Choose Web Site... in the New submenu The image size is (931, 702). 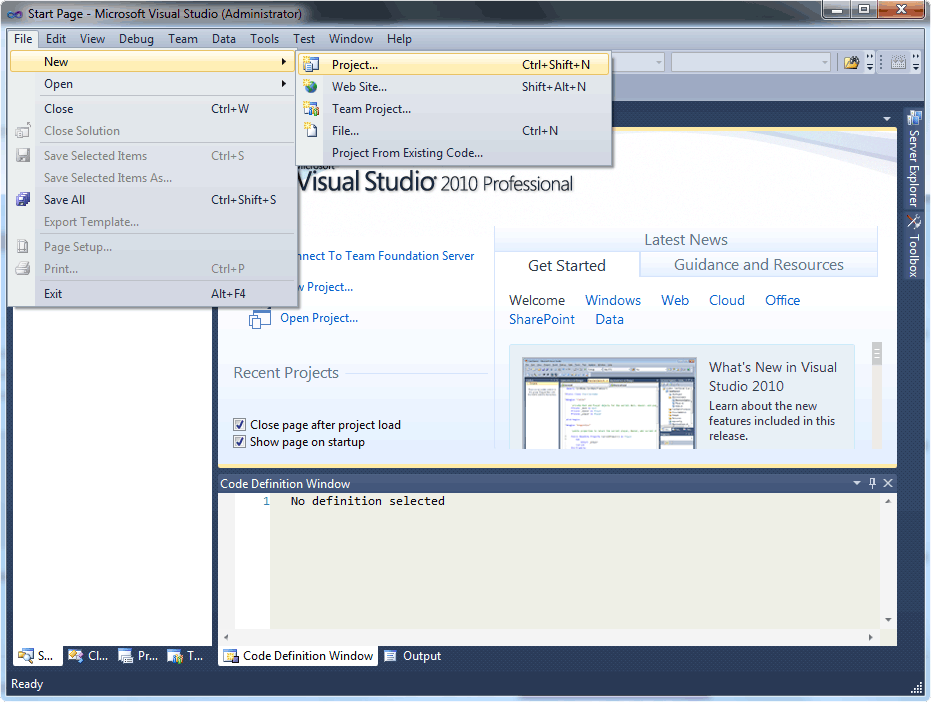click(454, 87)
